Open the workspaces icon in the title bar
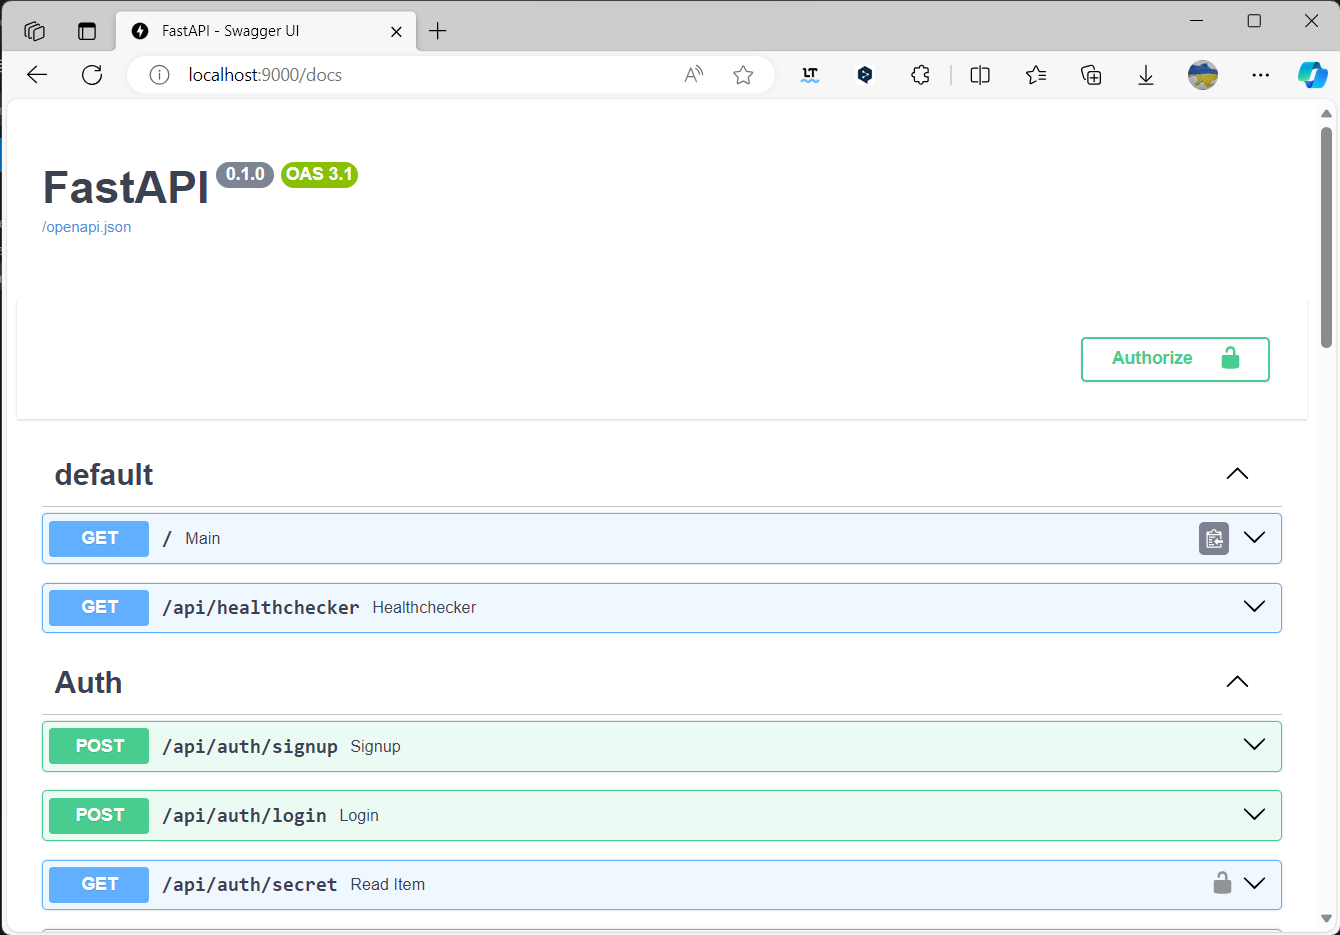1340x935 pixels. 35,31
